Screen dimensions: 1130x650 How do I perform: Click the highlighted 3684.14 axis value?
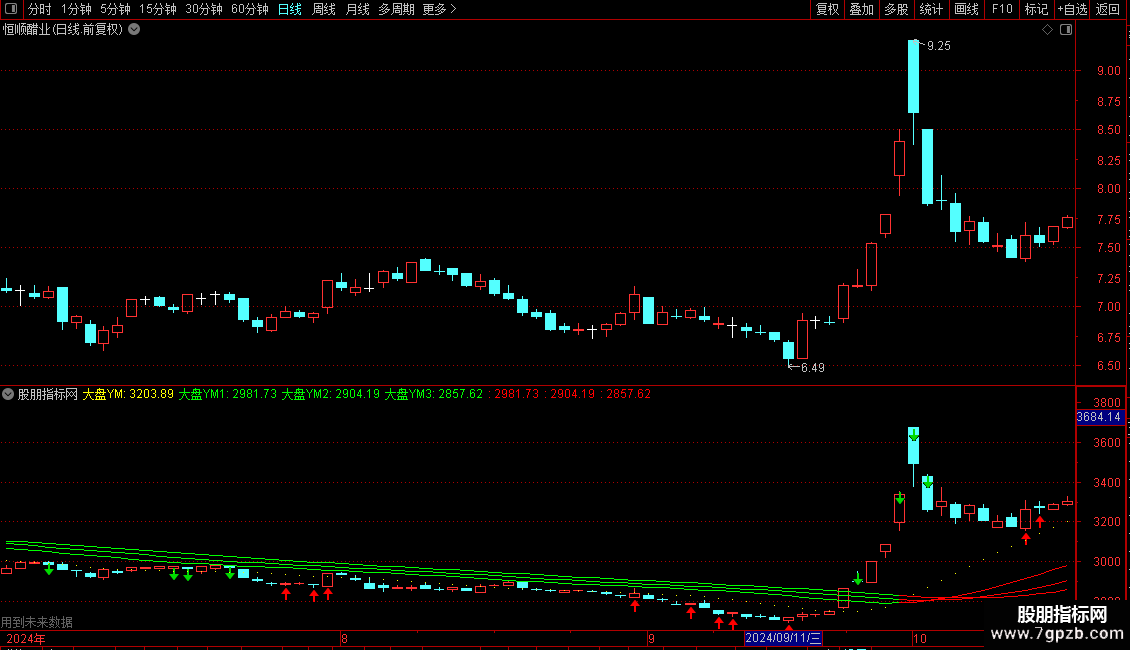pyautogui.click(x=1099, y=417)
